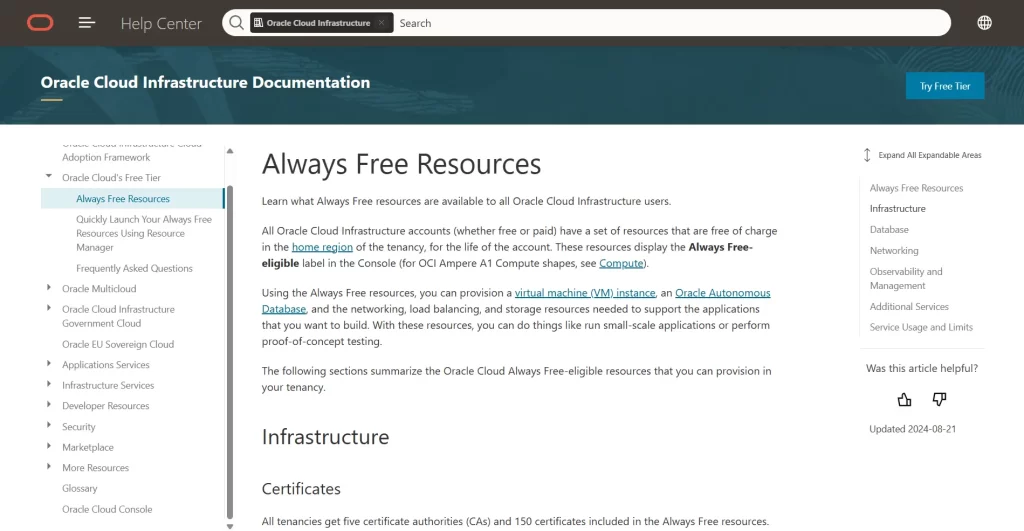
Task: Open Frequently Asked Questions sidebar item
Action: (134, 268)
